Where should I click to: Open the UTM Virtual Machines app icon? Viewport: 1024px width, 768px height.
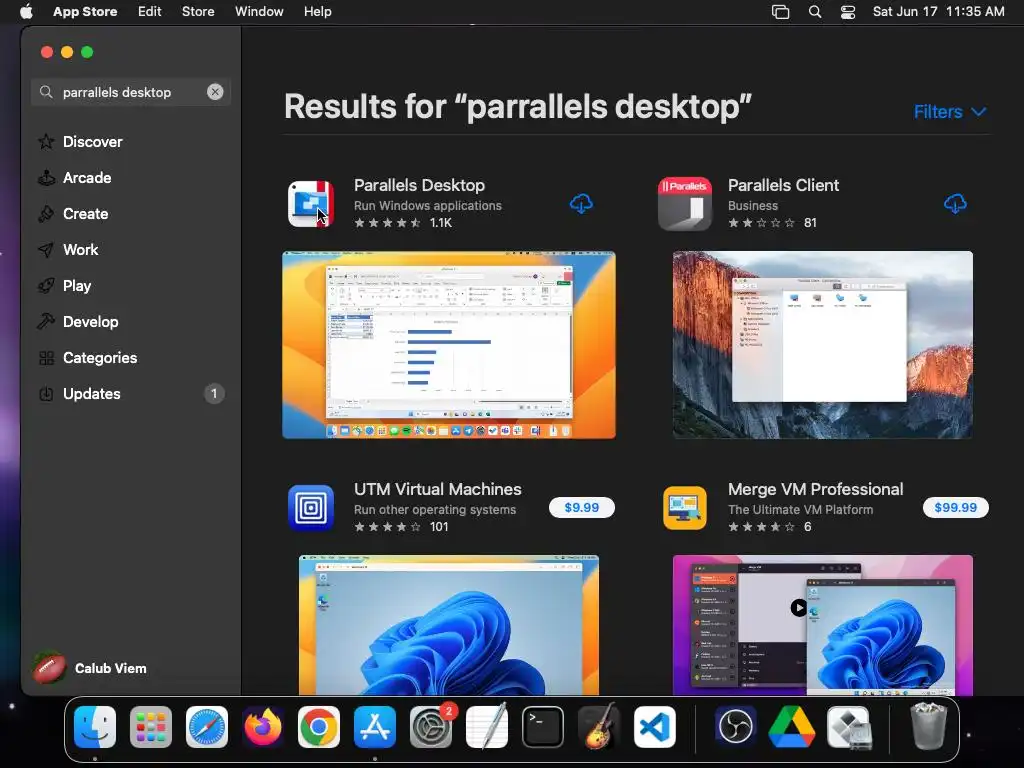pos(311,507)
